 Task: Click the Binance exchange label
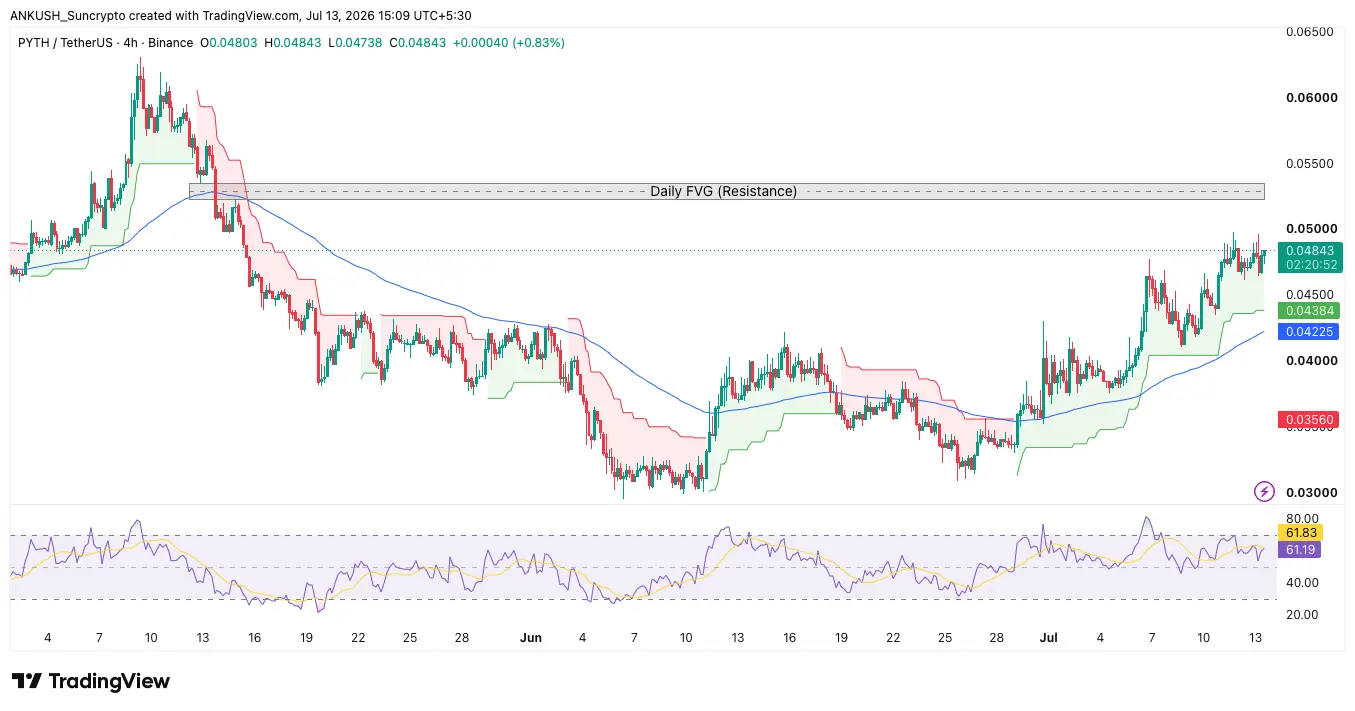click(x=174, y=43)
